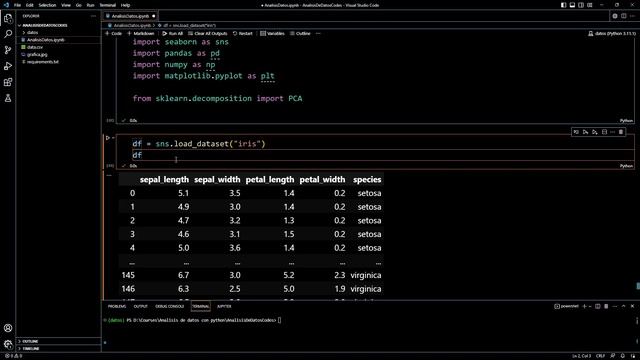Screen dimensions: 640x360
Task: Switch to the DEBUG CONSOLE tab
Action: click(169, 306)
